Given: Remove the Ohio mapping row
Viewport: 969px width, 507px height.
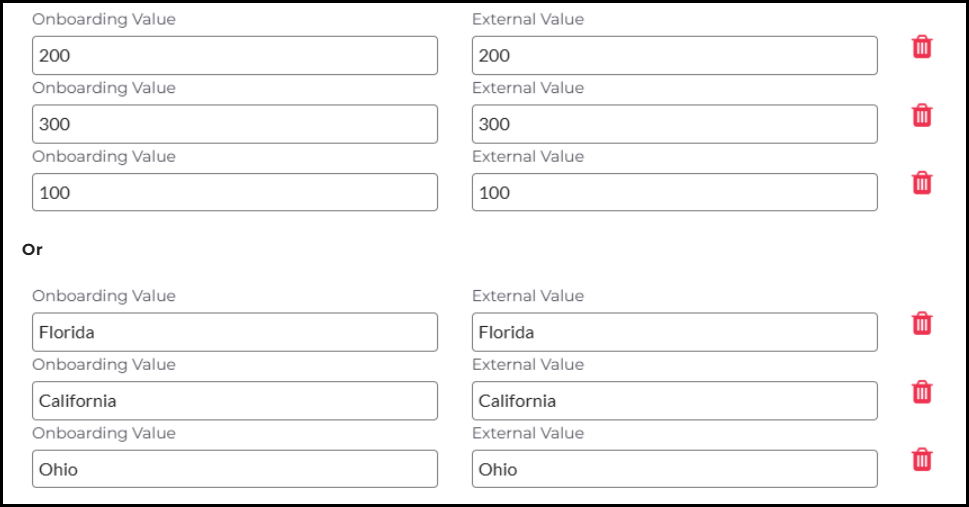Looking at the screenshot, I should point(922,460).
